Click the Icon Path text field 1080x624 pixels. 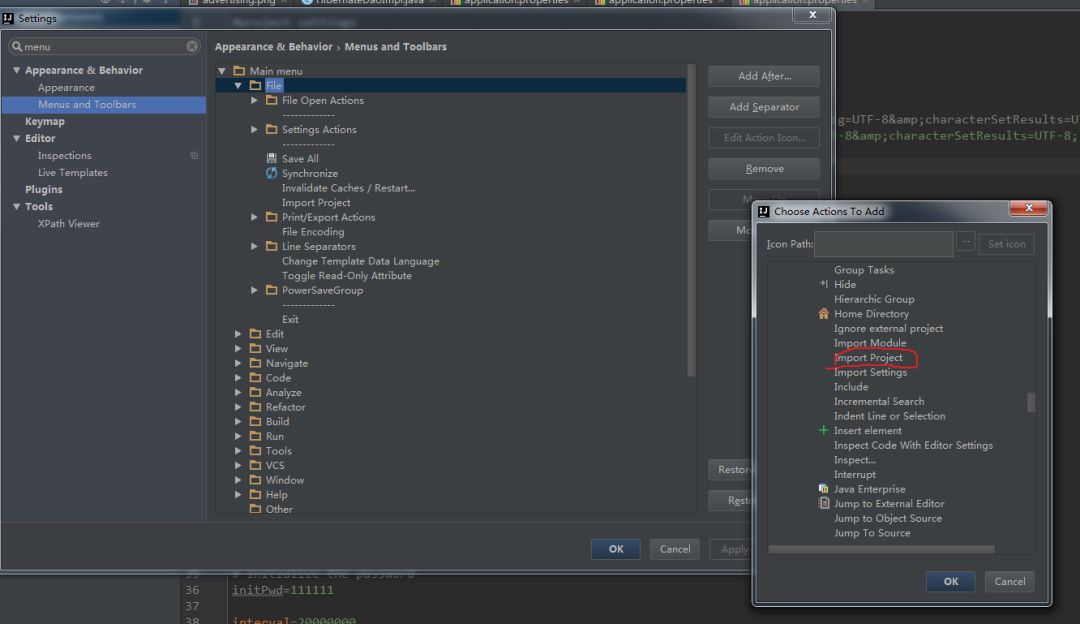884,244
